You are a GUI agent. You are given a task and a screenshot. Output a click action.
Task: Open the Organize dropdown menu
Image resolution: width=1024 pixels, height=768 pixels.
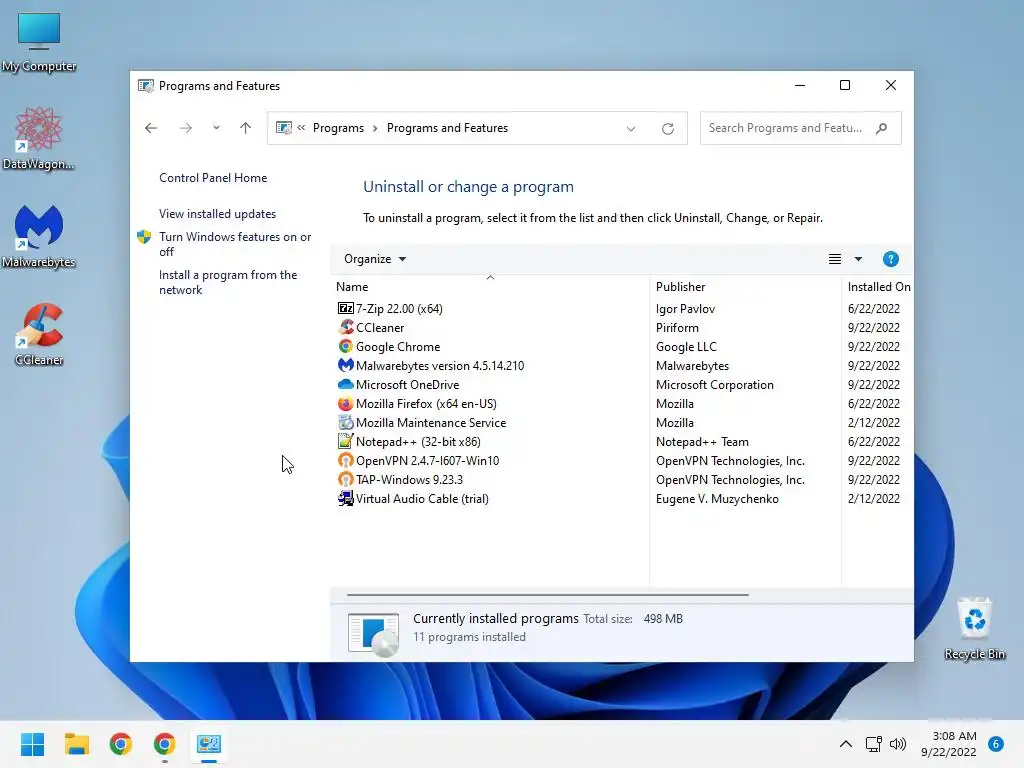pos(375,259)
